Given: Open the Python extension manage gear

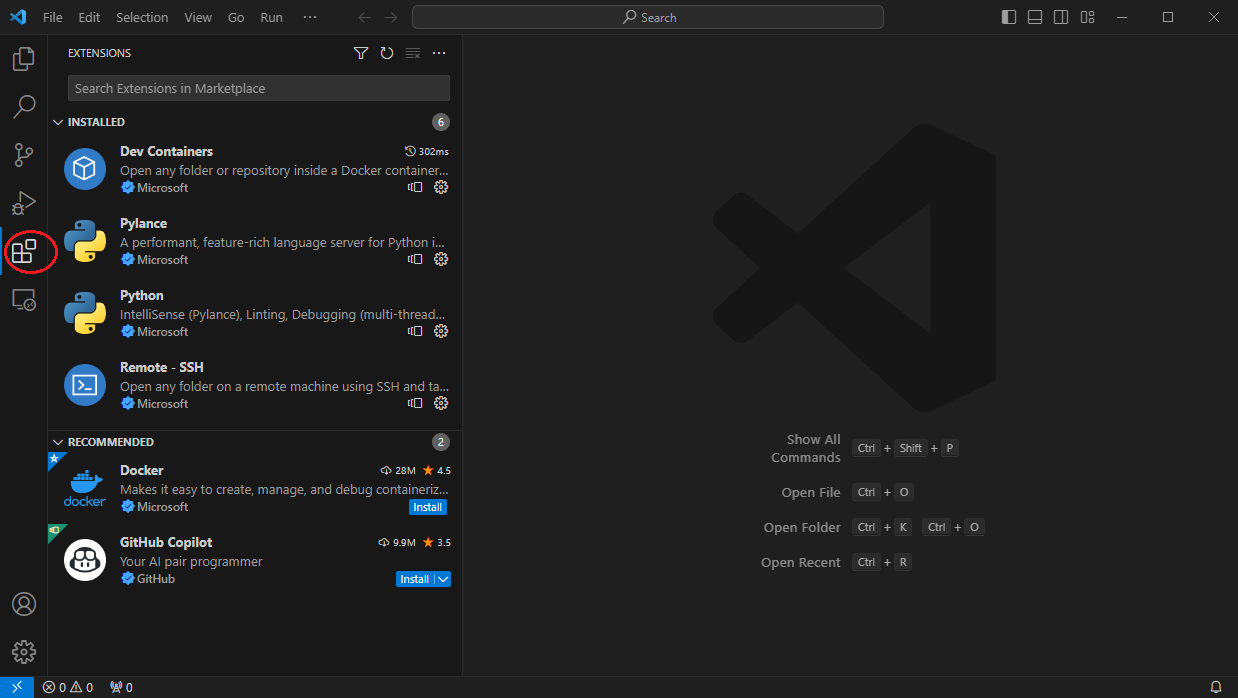Looking at the screenshot, I should (x=441, y=331).
